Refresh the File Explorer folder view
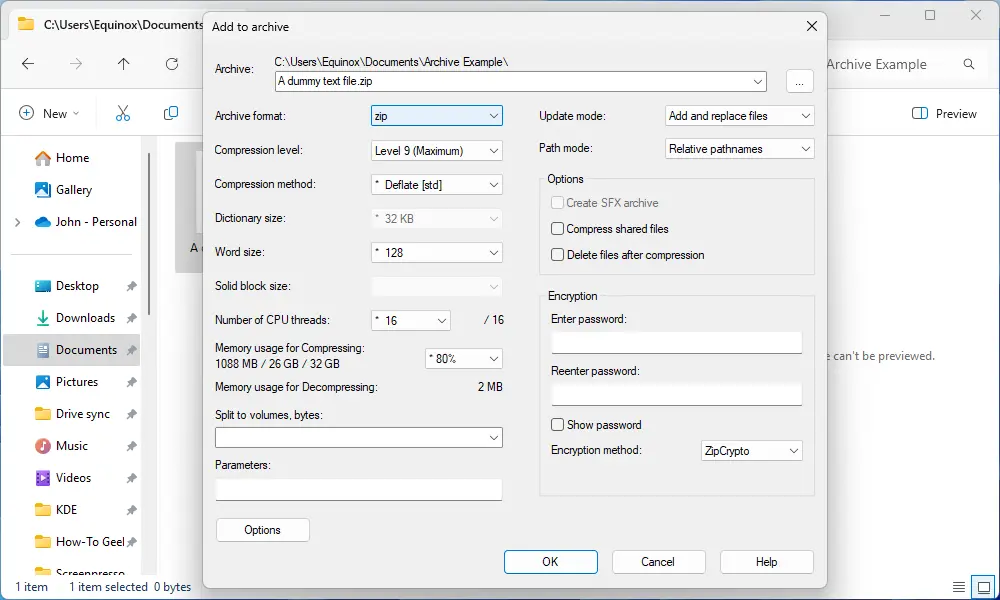Screen dimensions: 1000x600 click(x=172, y=64)
